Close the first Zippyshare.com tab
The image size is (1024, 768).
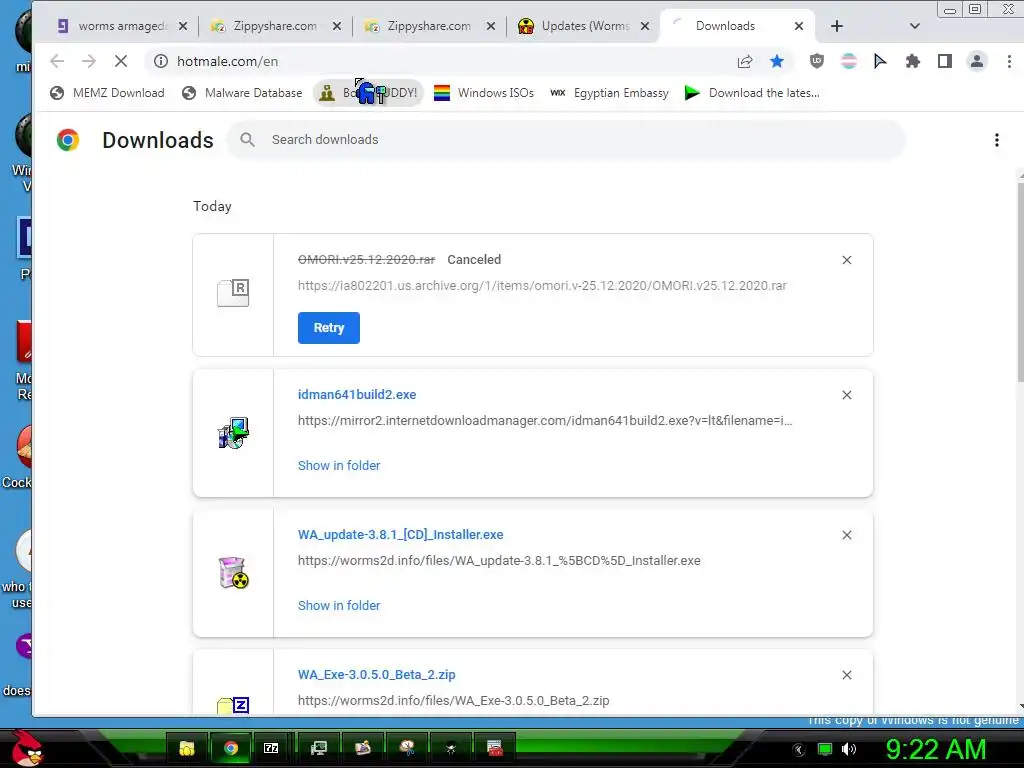[337, 26]
